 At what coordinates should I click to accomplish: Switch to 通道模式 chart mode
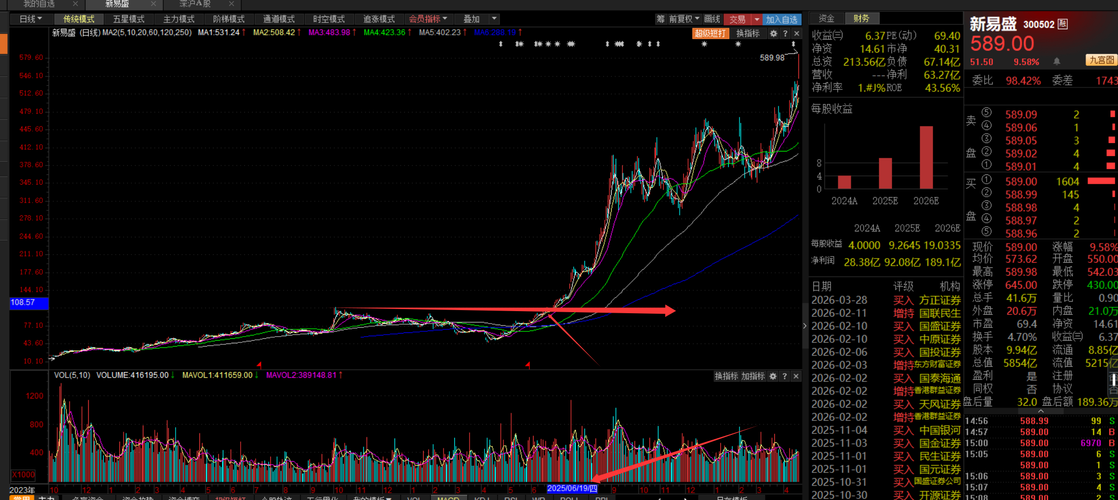coord(279,19)
